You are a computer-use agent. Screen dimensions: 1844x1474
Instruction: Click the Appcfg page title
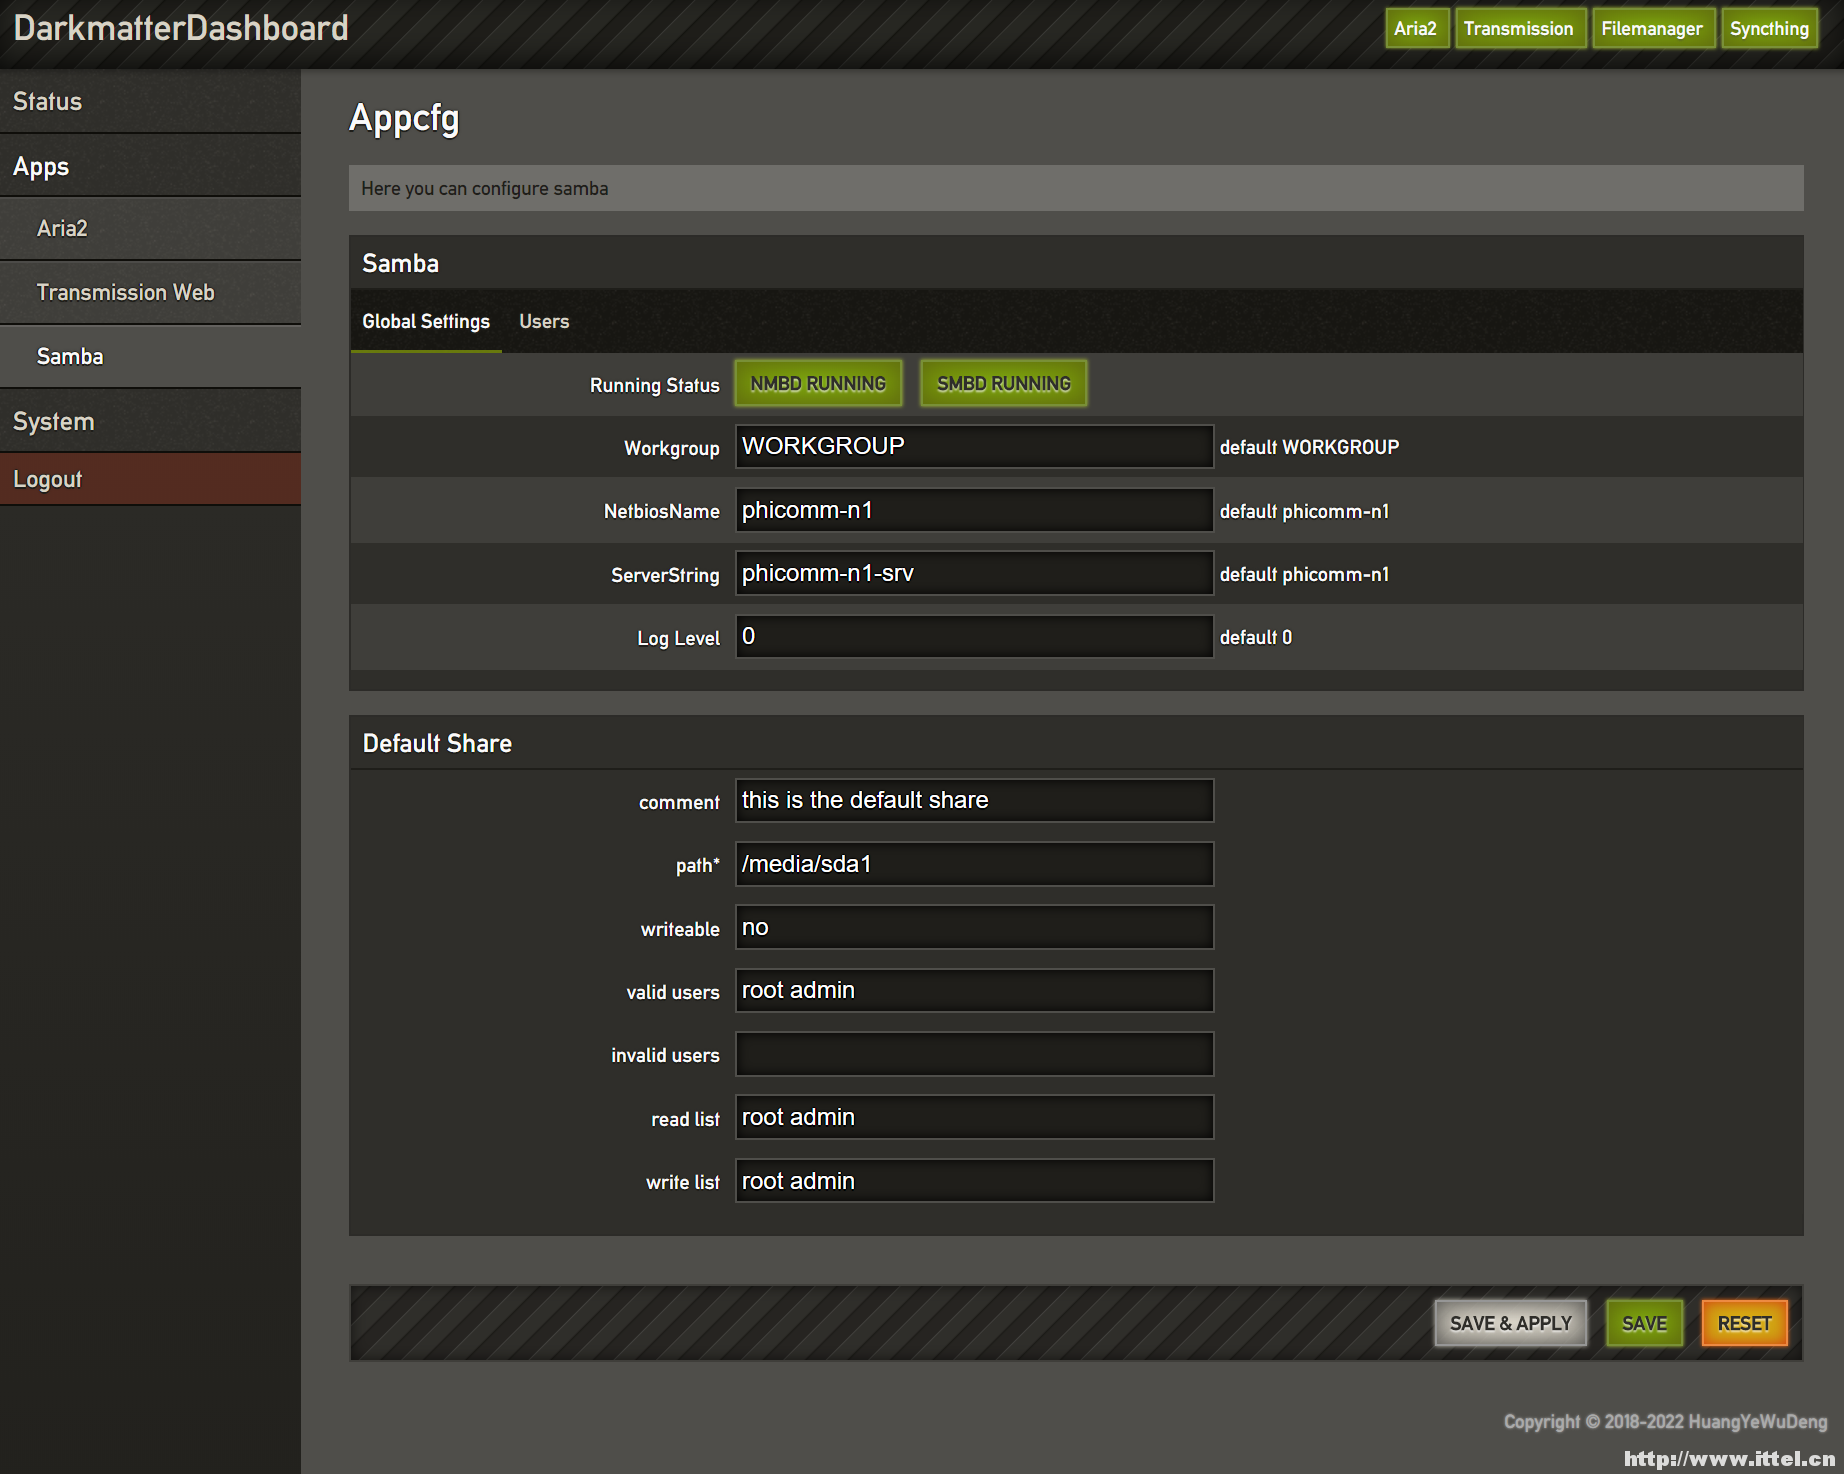[x=404, y=118]
